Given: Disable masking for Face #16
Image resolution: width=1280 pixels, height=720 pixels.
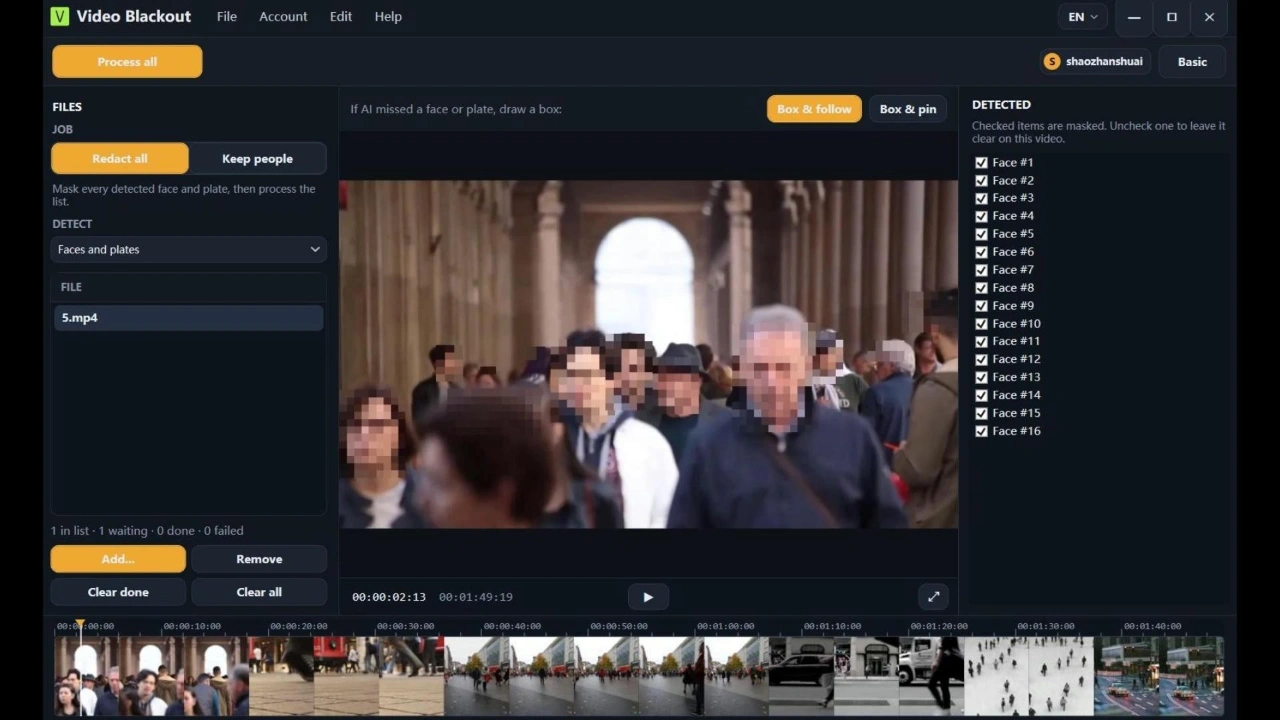Looking at the screenshot, I should 981,431.
